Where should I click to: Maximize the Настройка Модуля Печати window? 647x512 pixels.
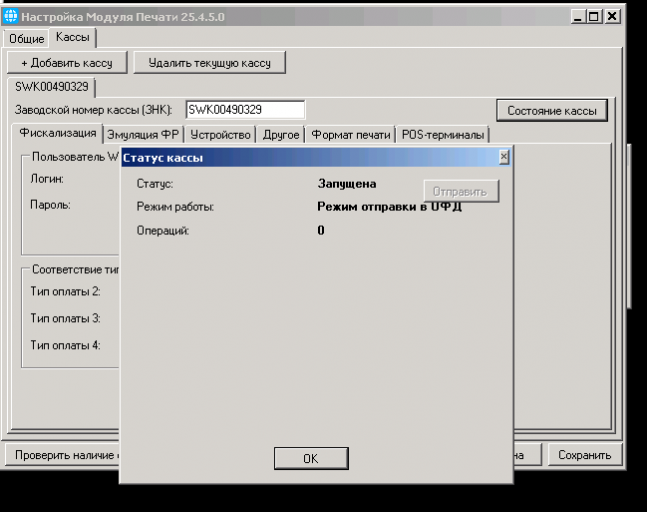(594, 17)
